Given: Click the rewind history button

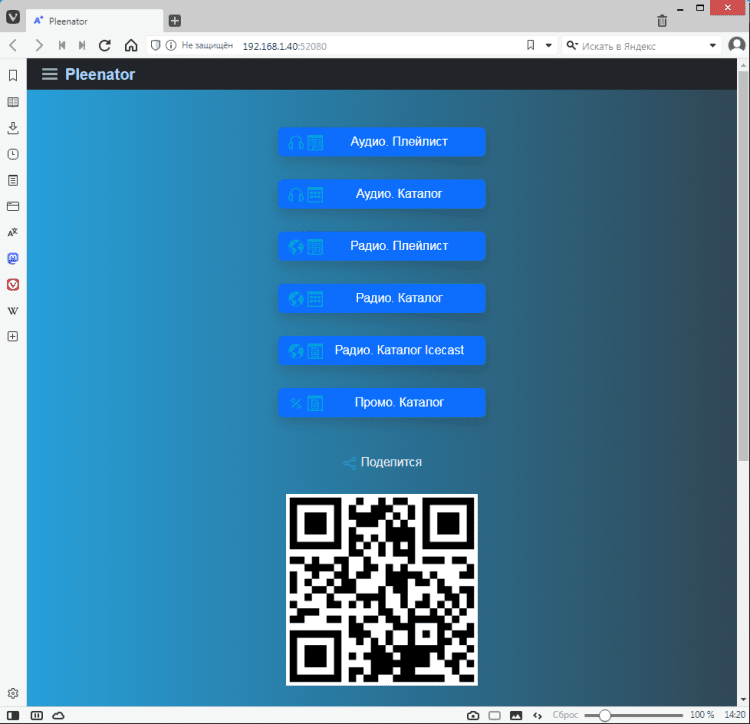Looking at the screenshot, I should [62, 45].
